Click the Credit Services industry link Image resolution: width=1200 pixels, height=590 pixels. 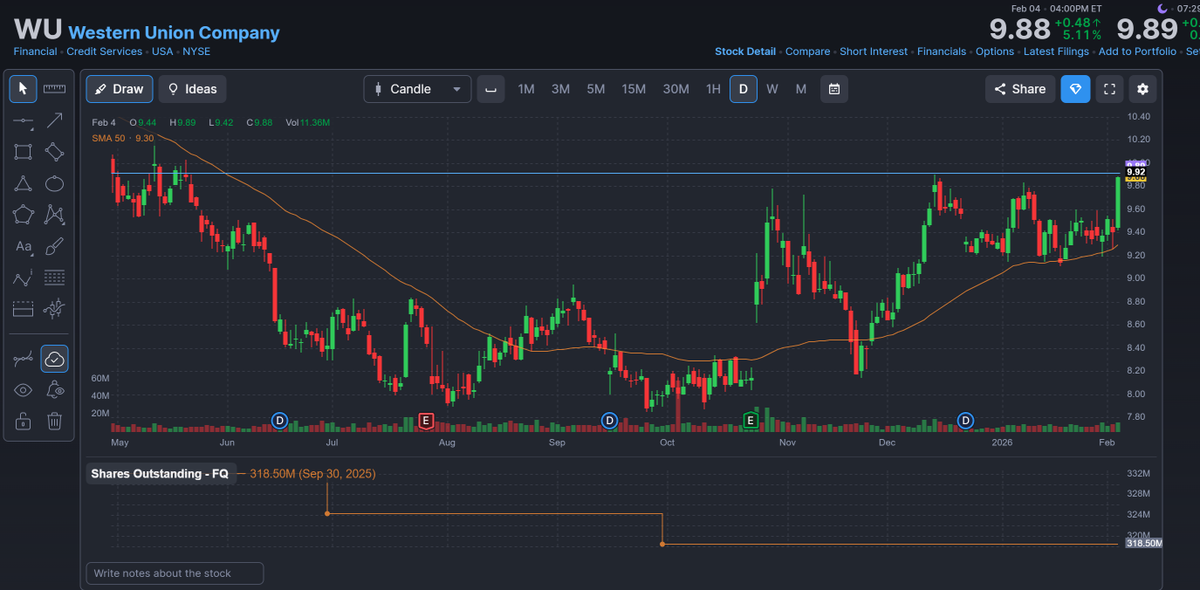coord(104,51)
